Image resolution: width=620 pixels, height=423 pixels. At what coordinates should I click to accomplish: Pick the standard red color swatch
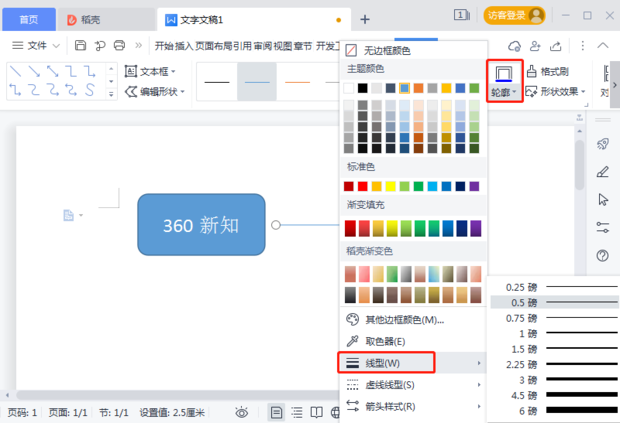(362, 186)
